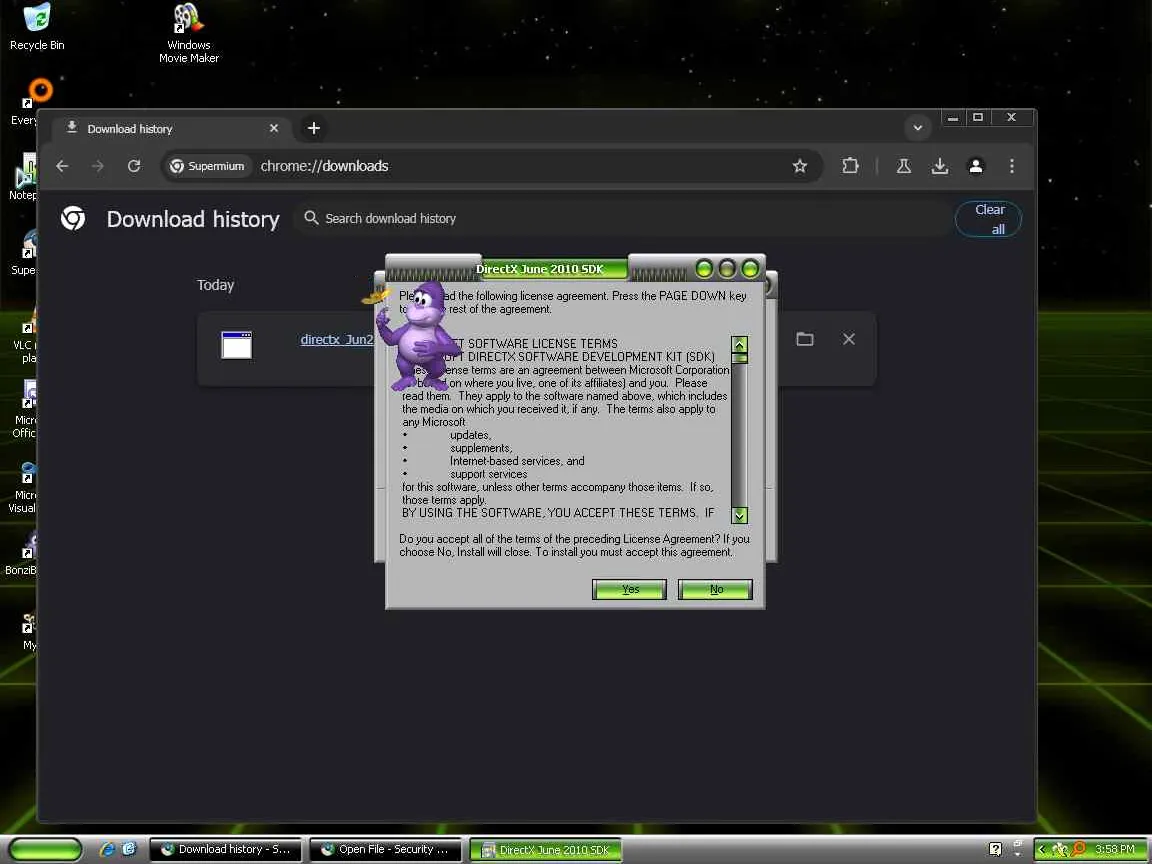Select the Download history tab

(170, 129)
